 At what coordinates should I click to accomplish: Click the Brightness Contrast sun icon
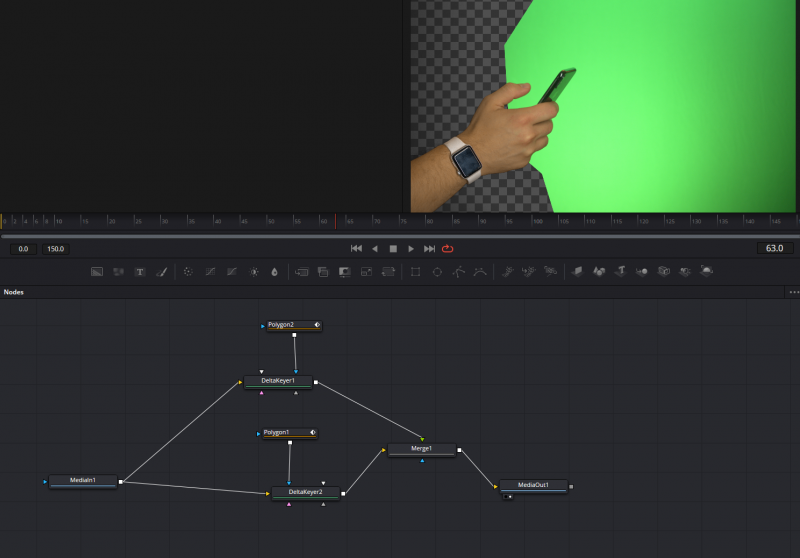(x=253, y=271)
